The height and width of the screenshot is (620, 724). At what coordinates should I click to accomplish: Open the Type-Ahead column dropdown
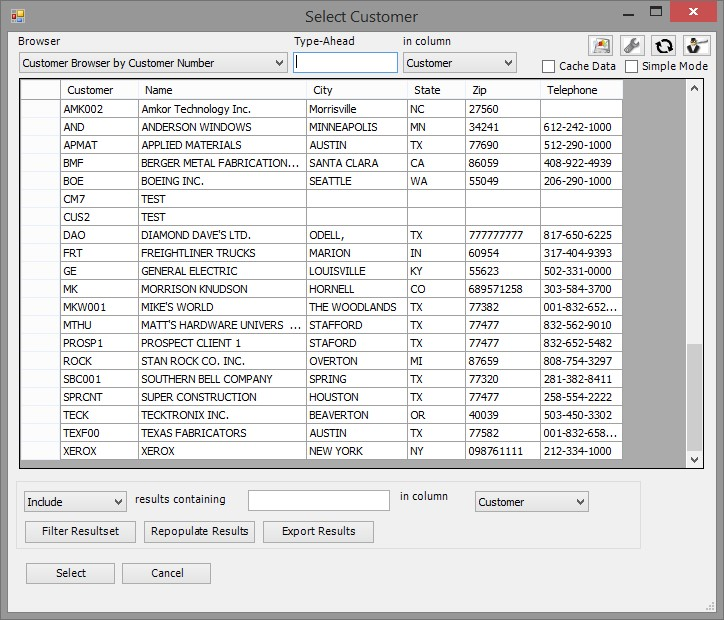[459, 63]
